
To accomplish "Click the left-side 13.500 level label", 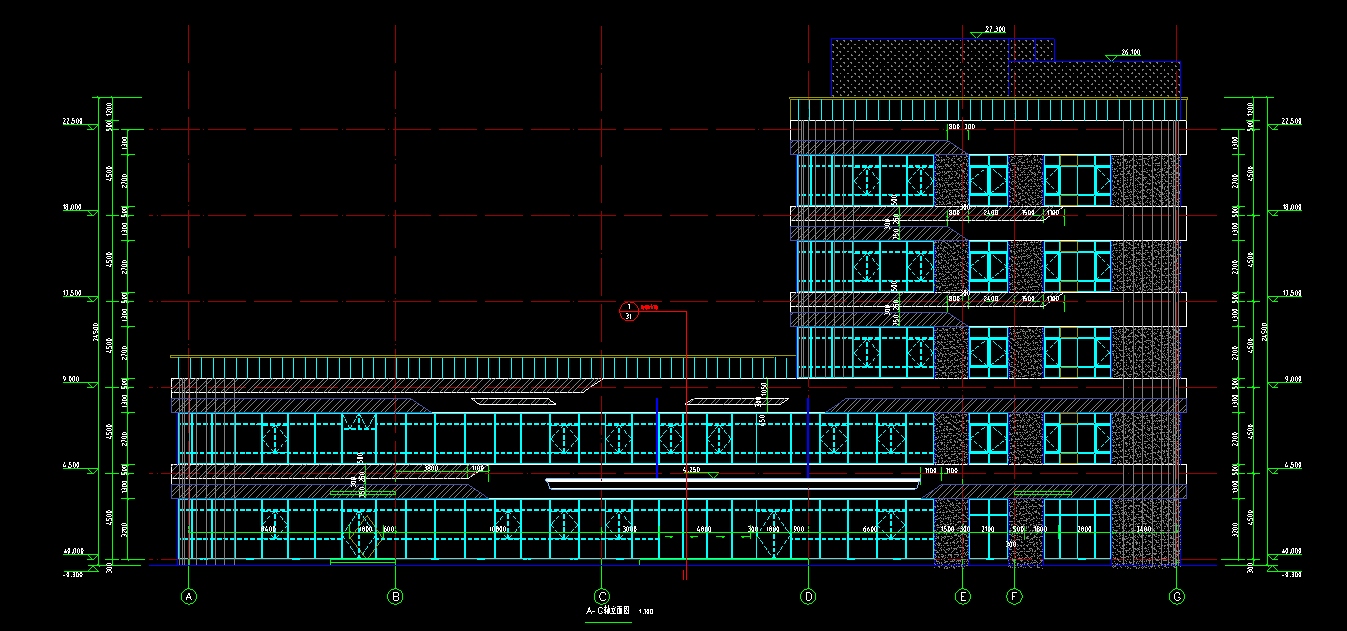I will coord(73,293).
